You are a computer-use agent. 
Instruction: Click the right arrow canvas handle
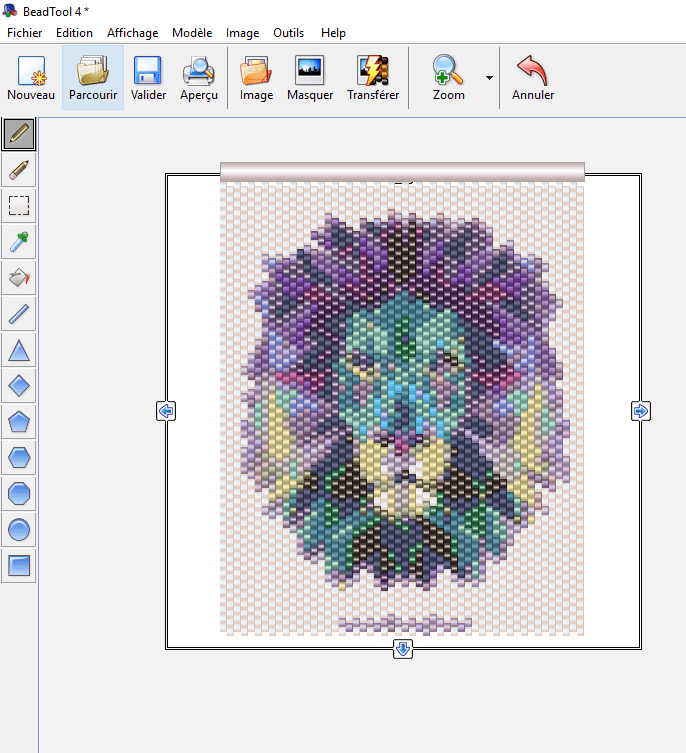pos(641,411)
